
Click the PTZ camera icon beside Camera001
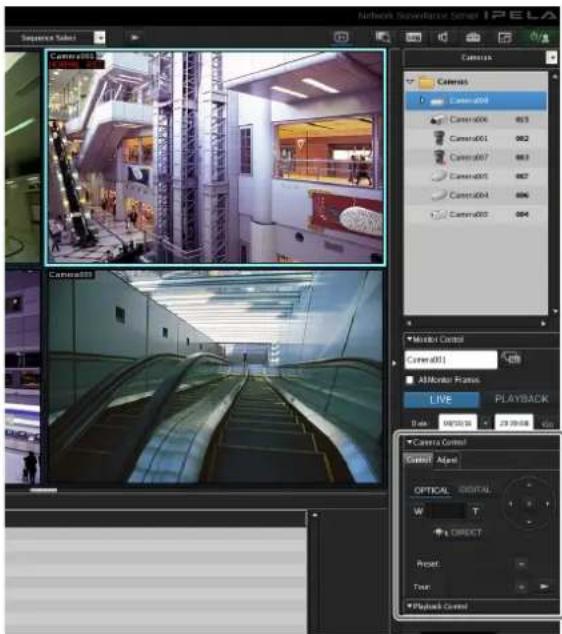(x=439, y=138)
